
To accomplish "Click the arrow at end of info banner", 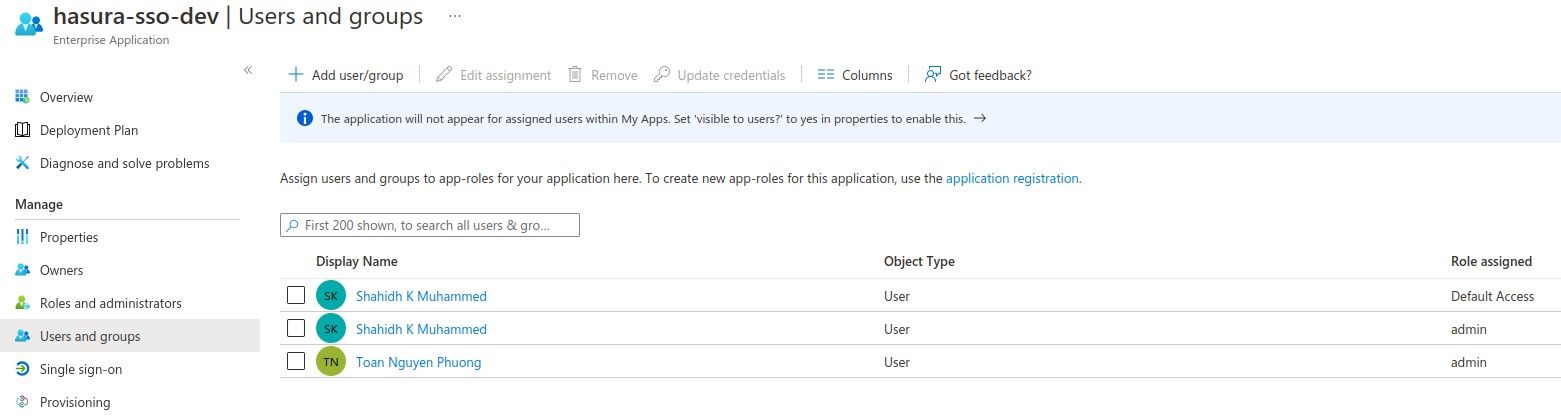I will click(980, 118).
